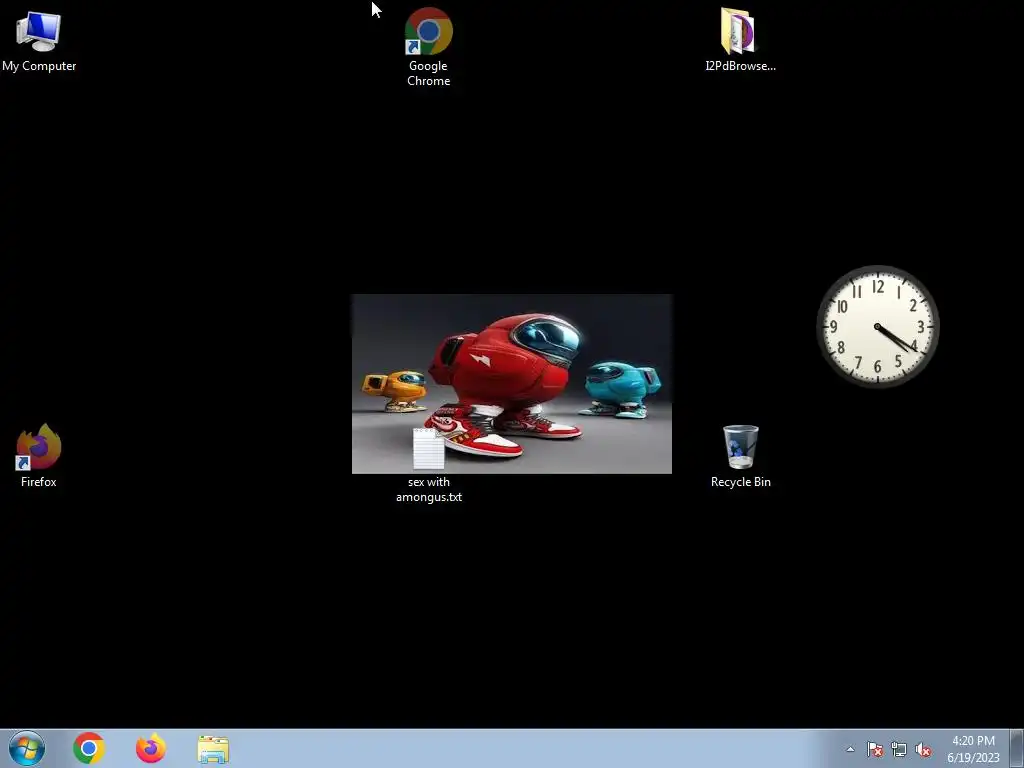The width and height of the screenshot is (1024, 768).
Task: Click the 'I2PdBrowse...' label text
Action: pos(741,66)
